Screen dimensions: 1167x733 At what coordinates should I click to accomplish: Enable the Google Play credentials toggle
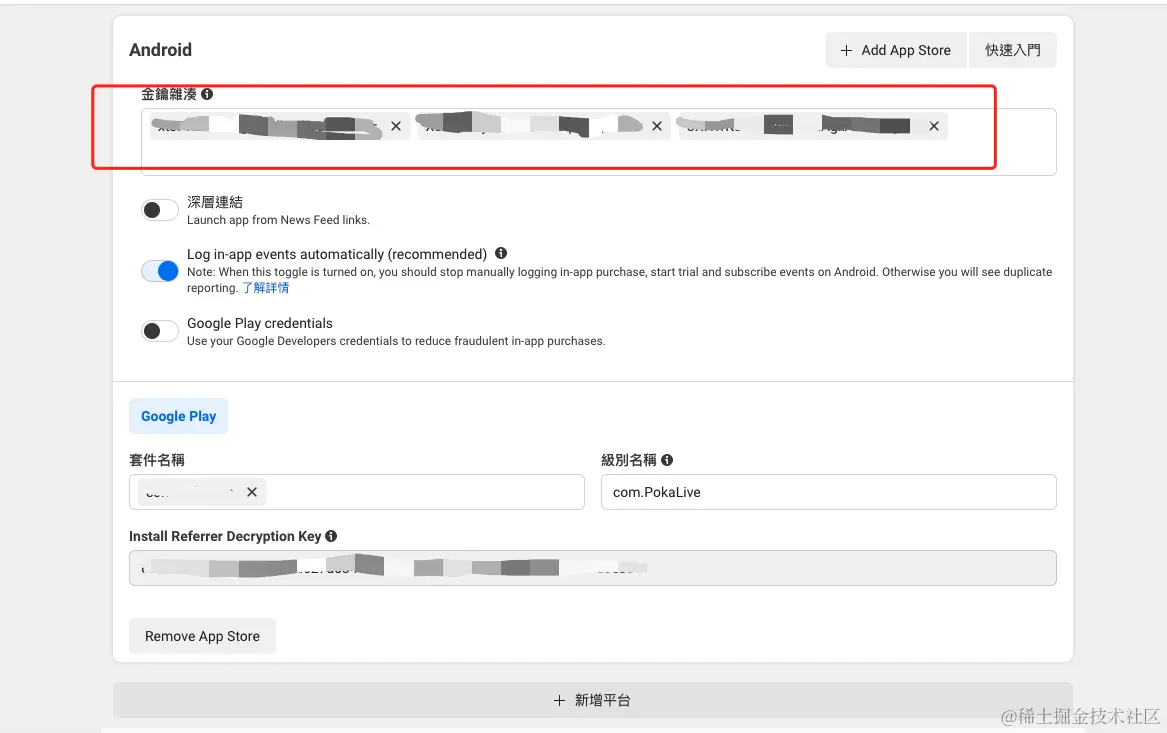point(160,331)
